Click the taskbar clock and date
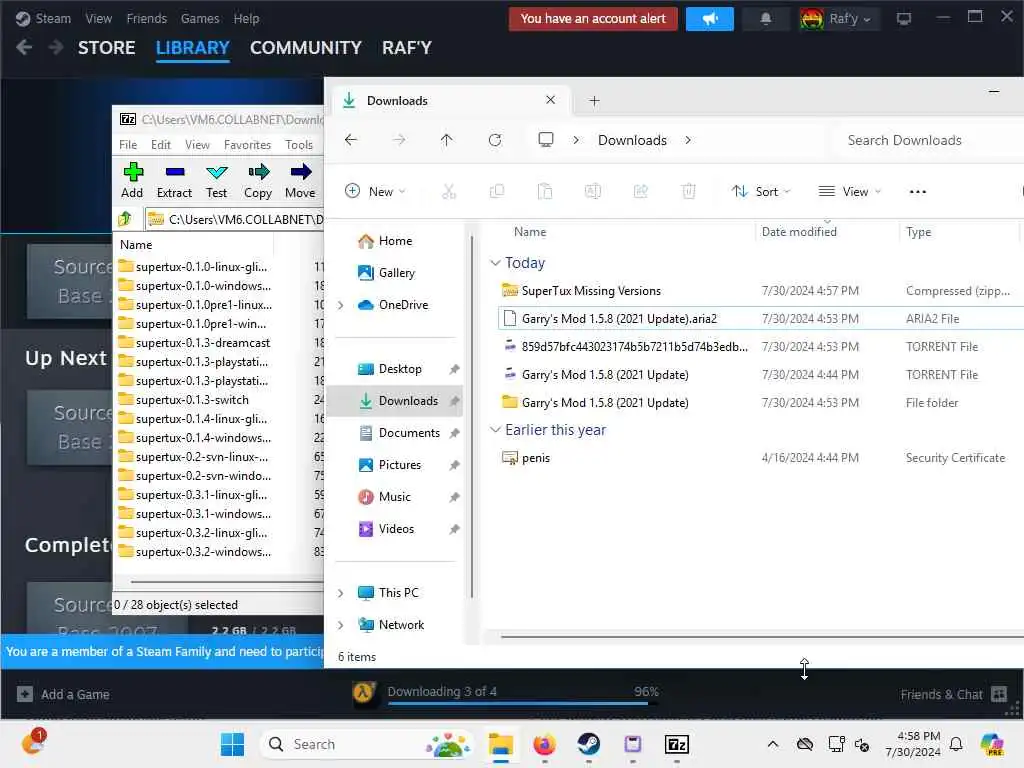The width and height of the screenshot is (1024, 768). pyautogui.click(x=912, y=744)
